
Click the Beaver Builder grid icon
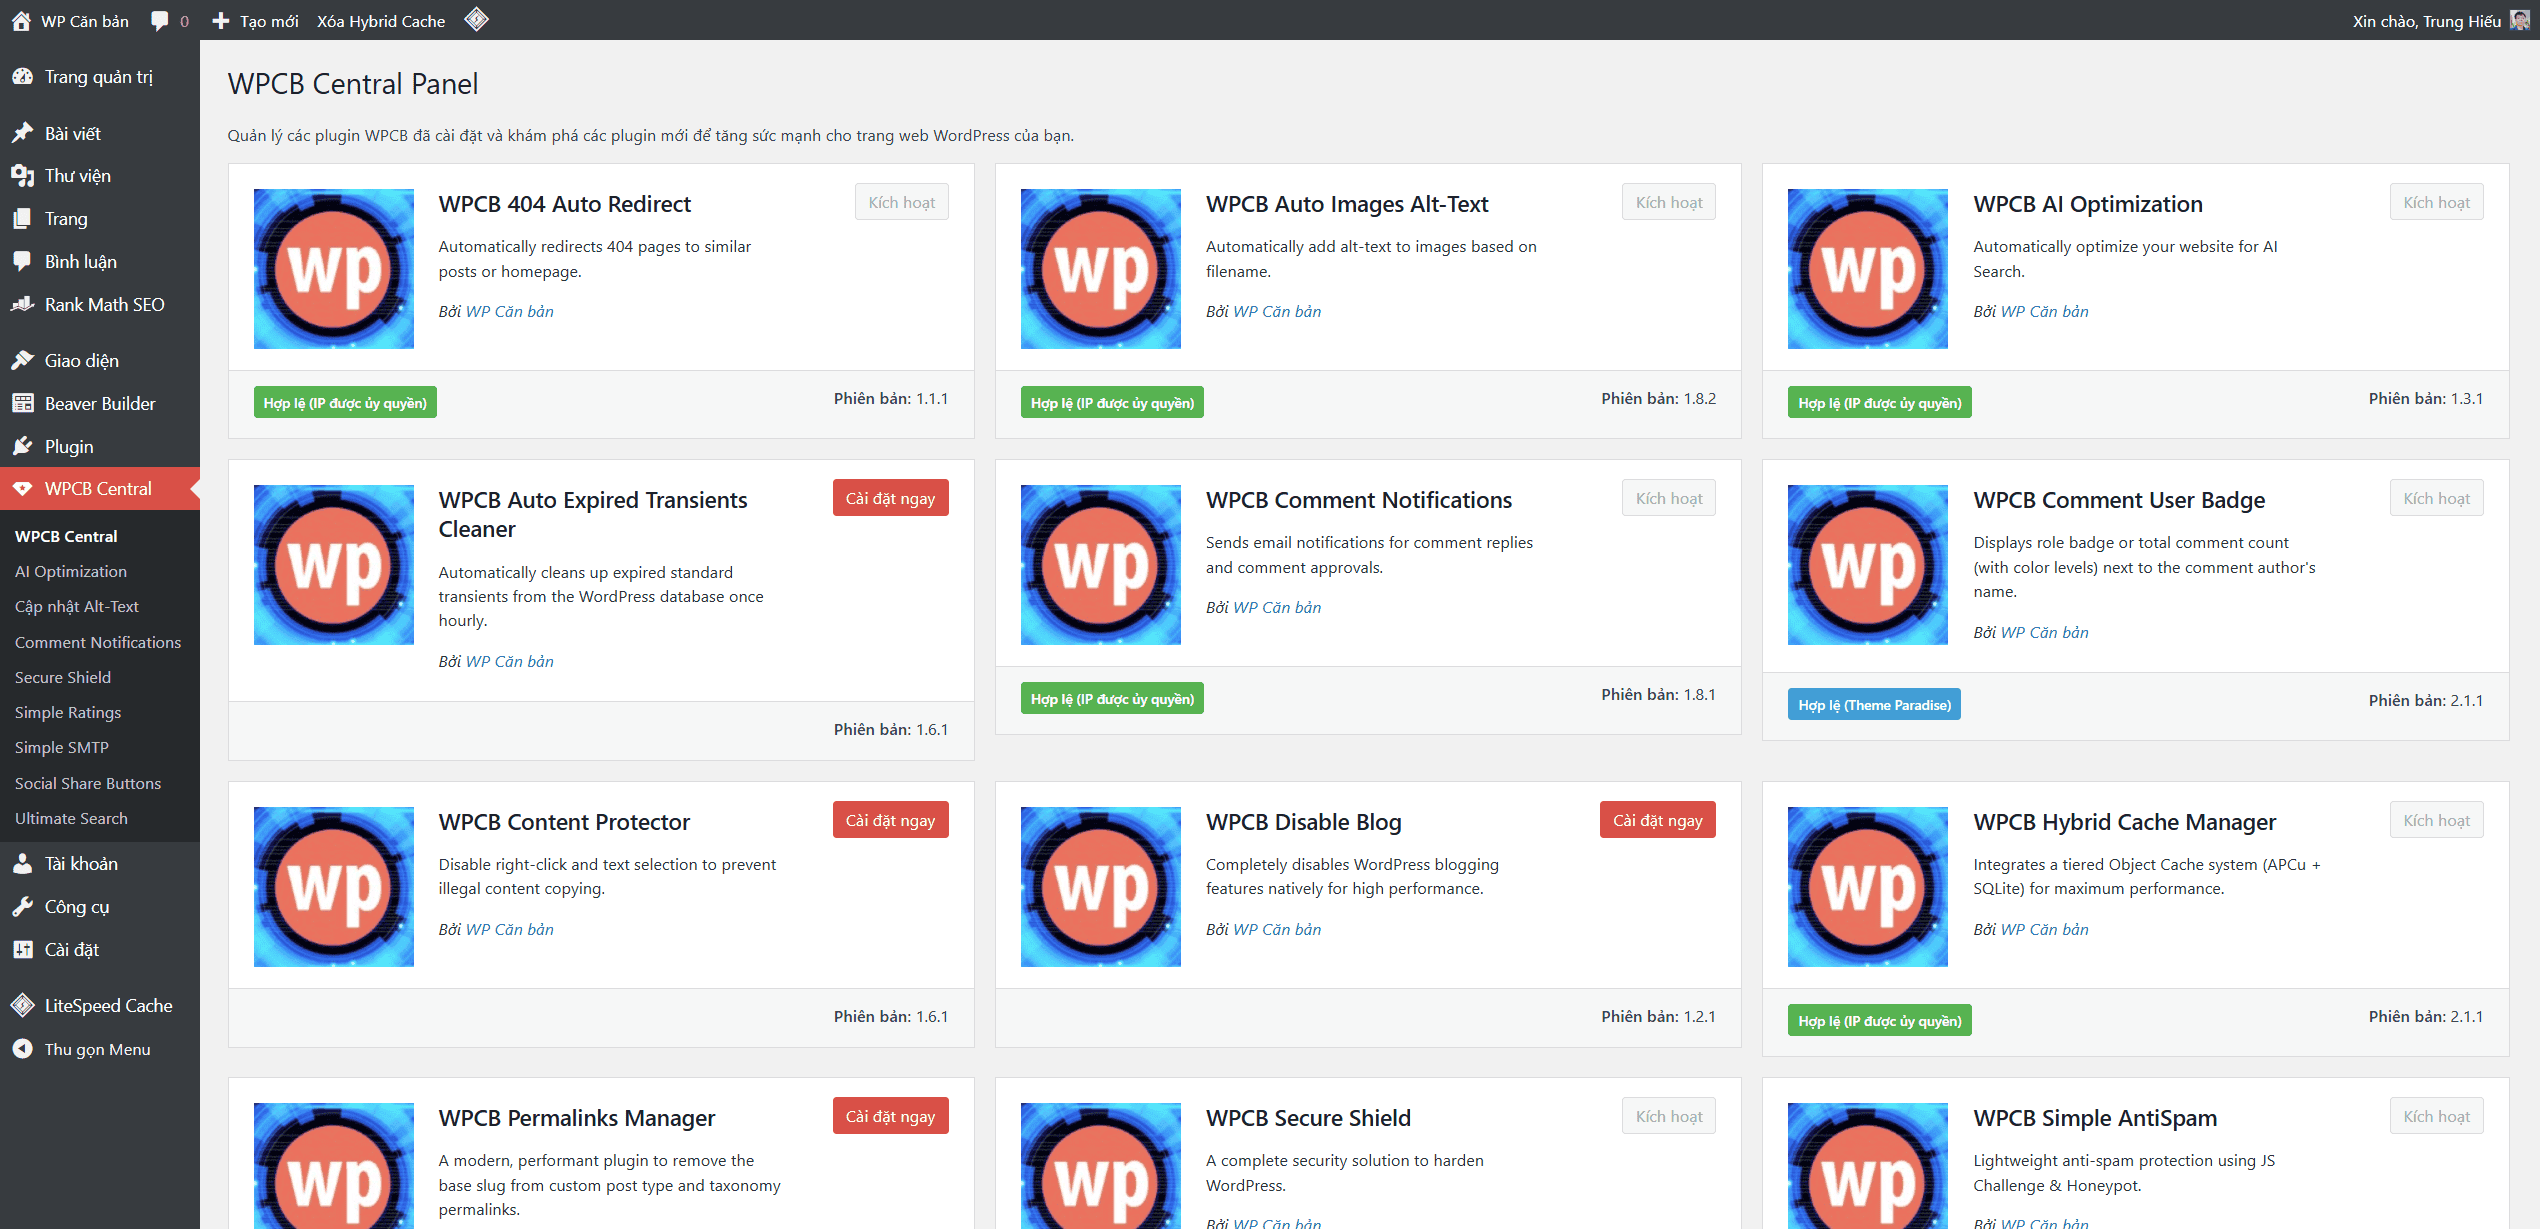[x=23, y=404]
